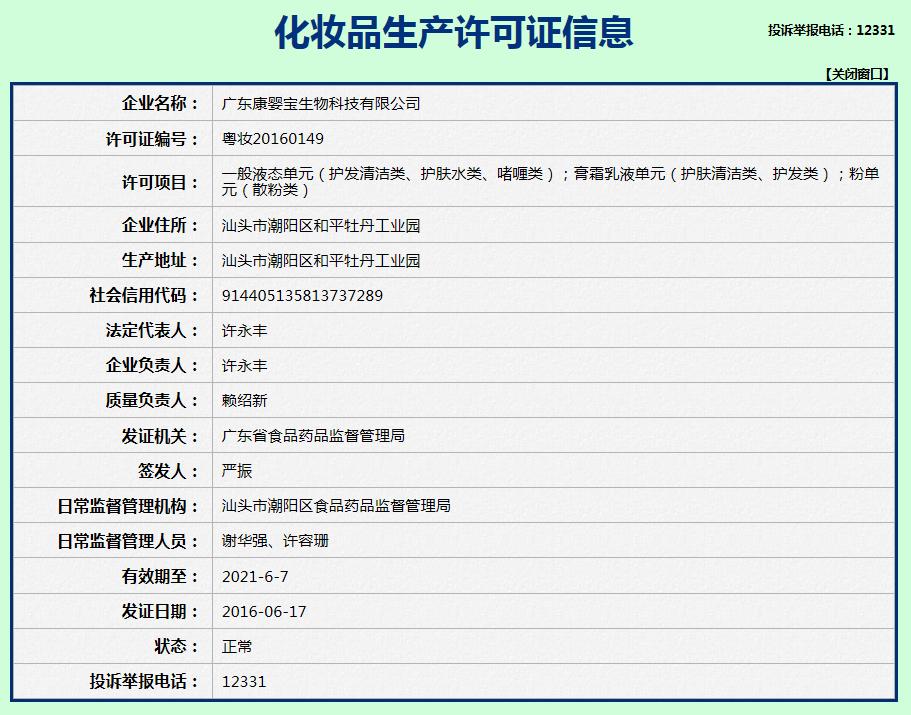Select the social credit code 914405135813737289
911x715 pixels.
[x=300, y=296]
